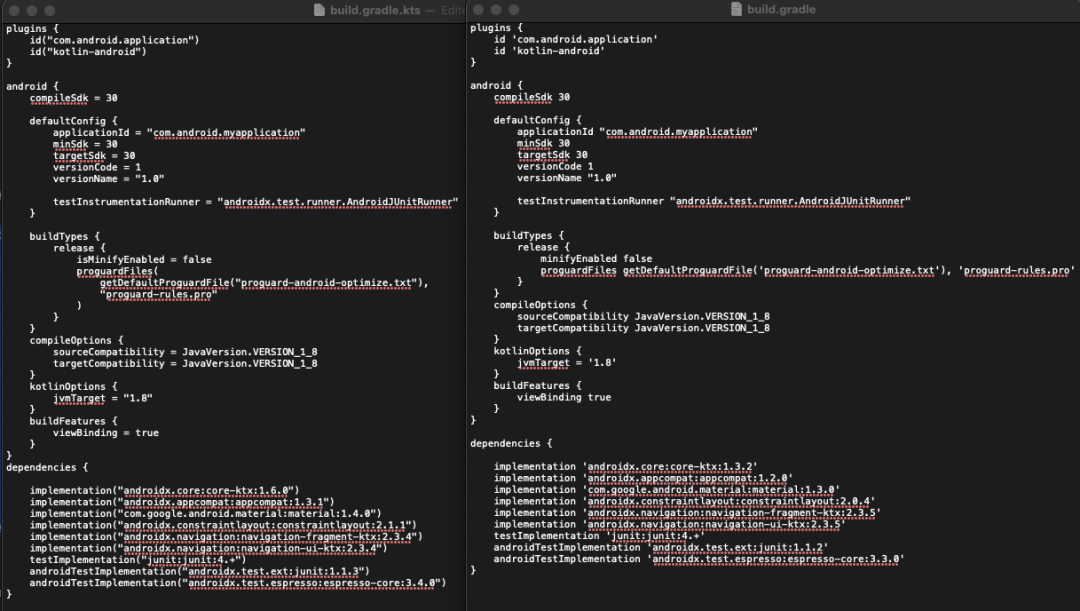Click jvmTarget = "1.8" in kts window
Image resolution: width=1080 pixels, height=611 pixels.
(x=103, y=398)
